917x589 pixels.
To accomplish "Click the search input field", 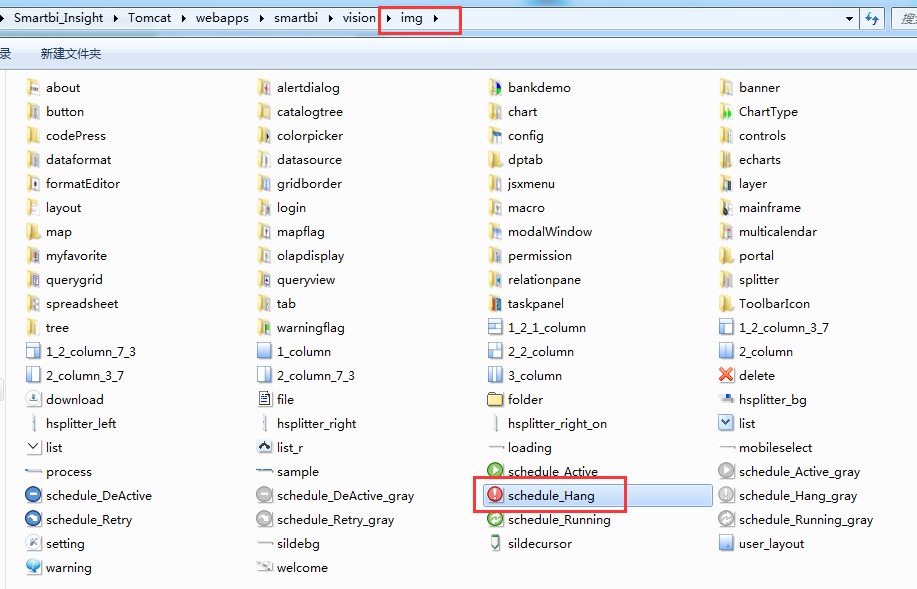I will (x=904, y=19).
